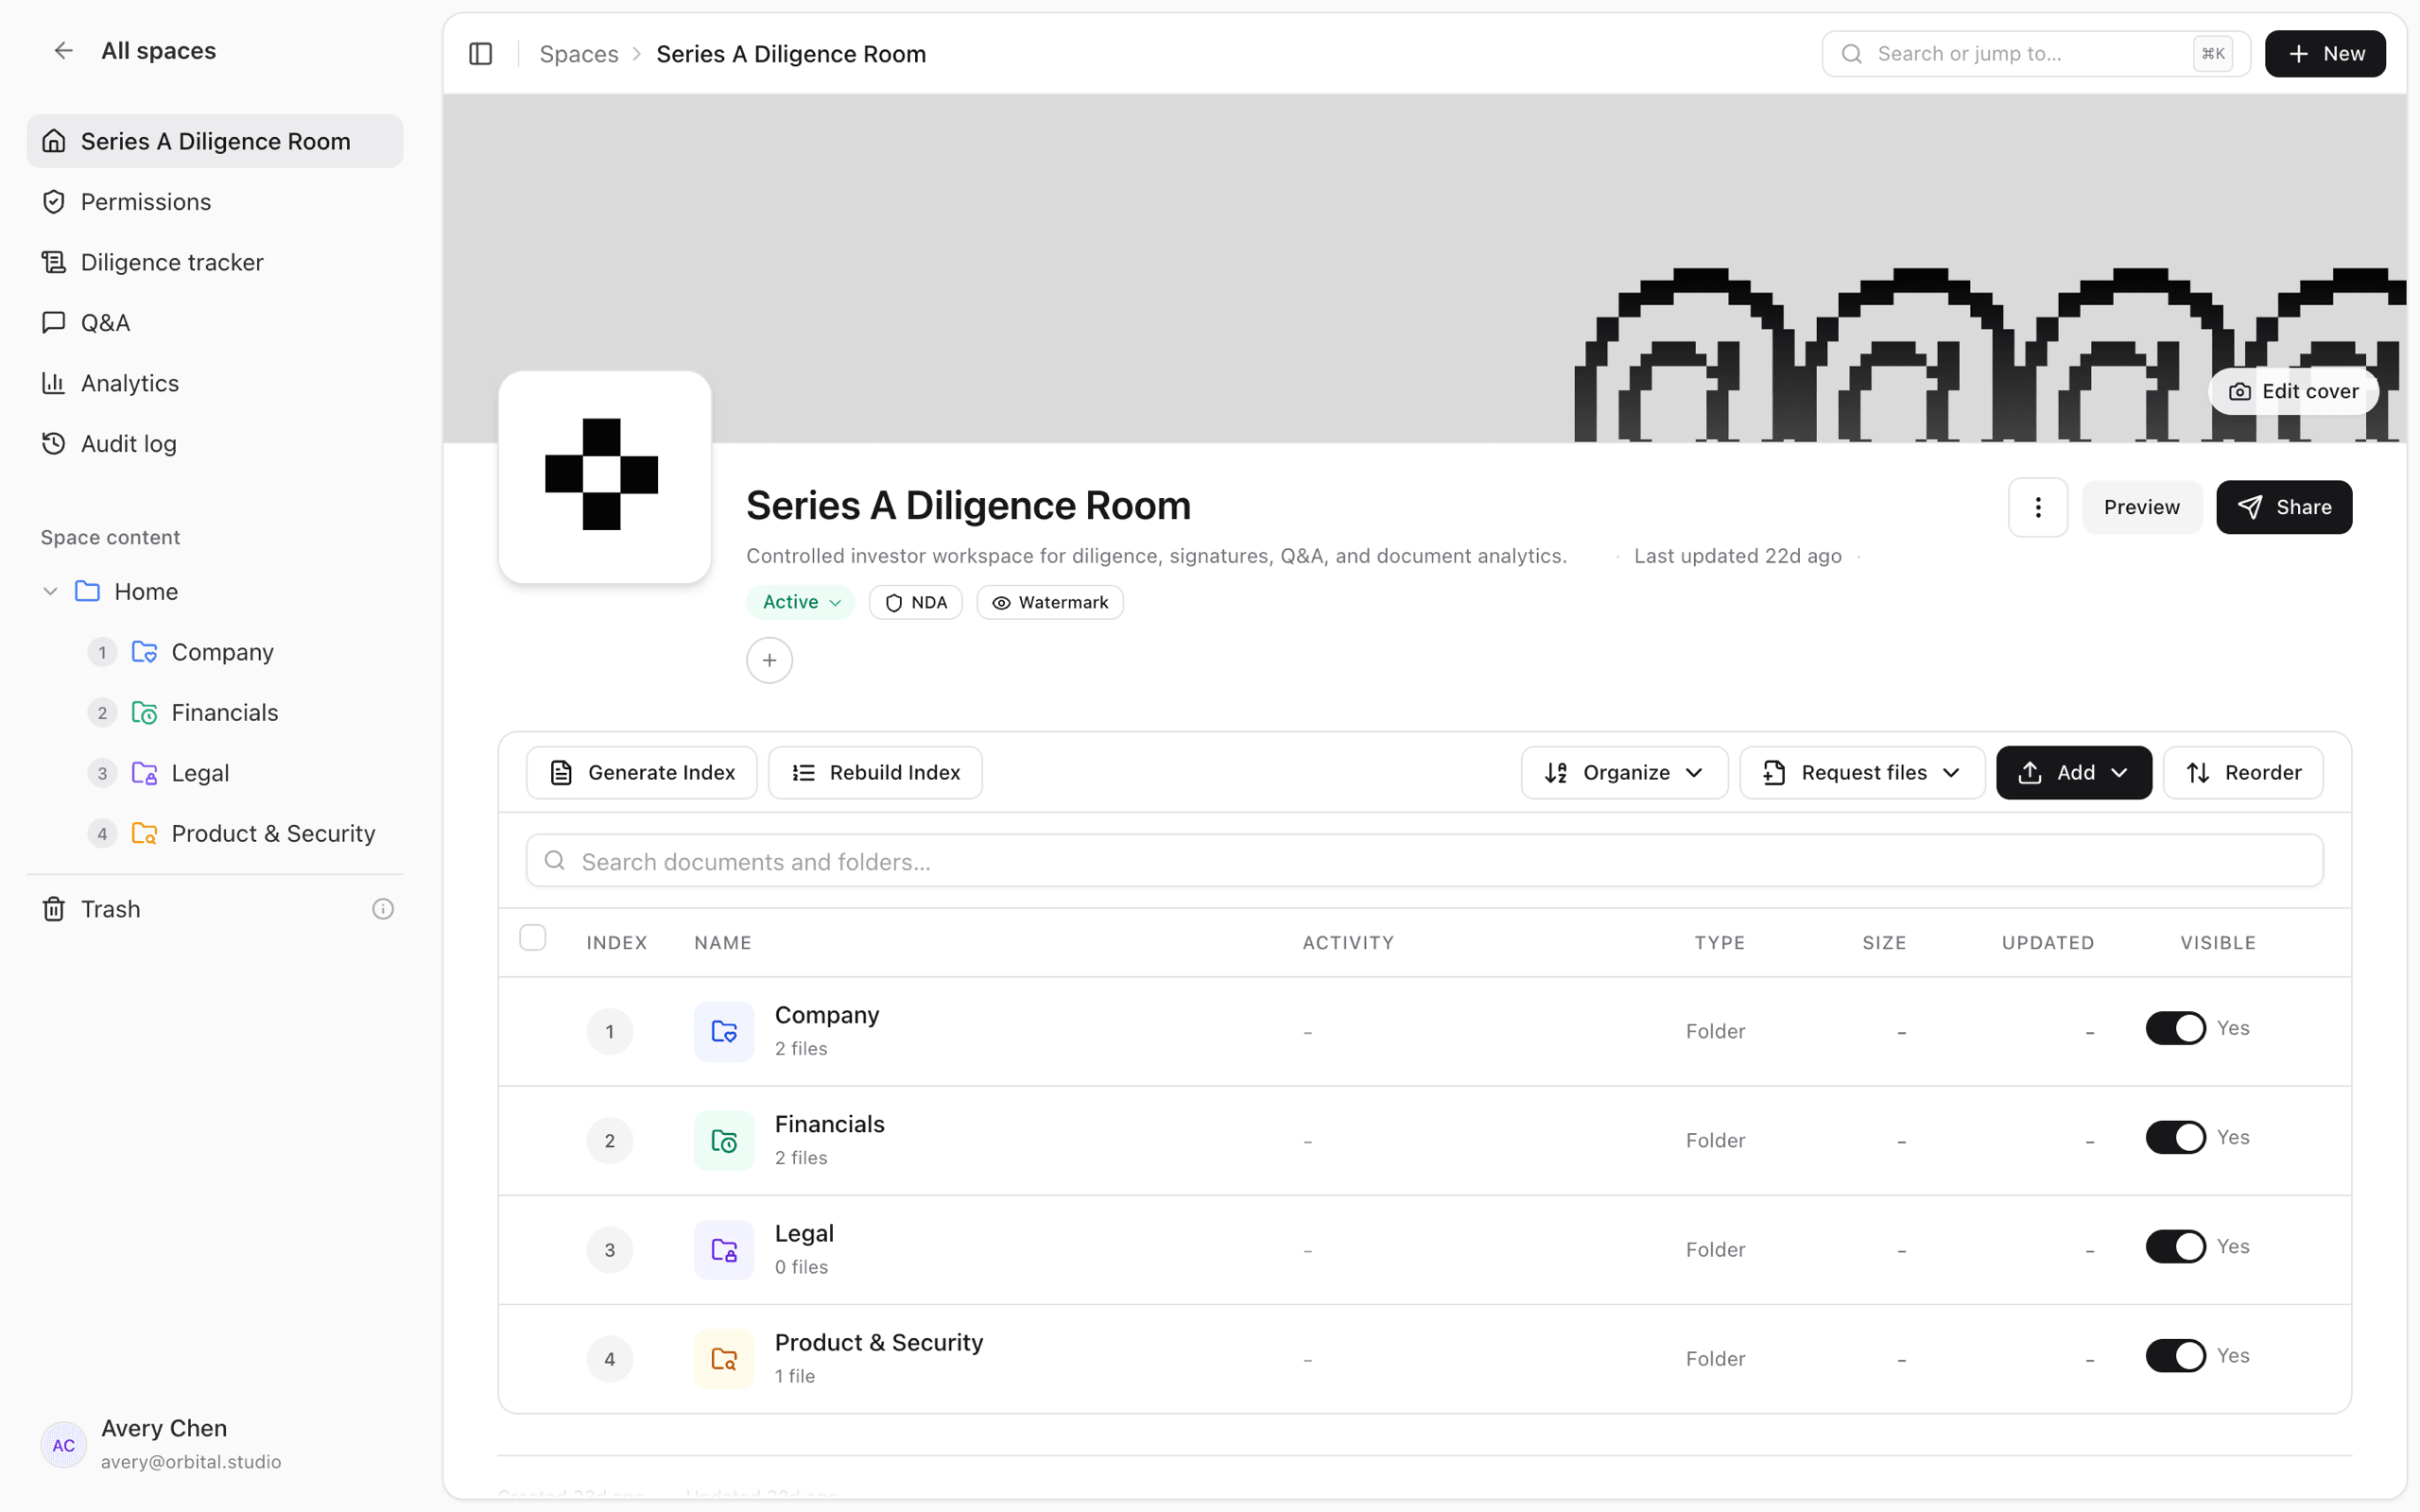Select Company folder in sidebar tree
Screen dimensions: 2420x1512
222,652
